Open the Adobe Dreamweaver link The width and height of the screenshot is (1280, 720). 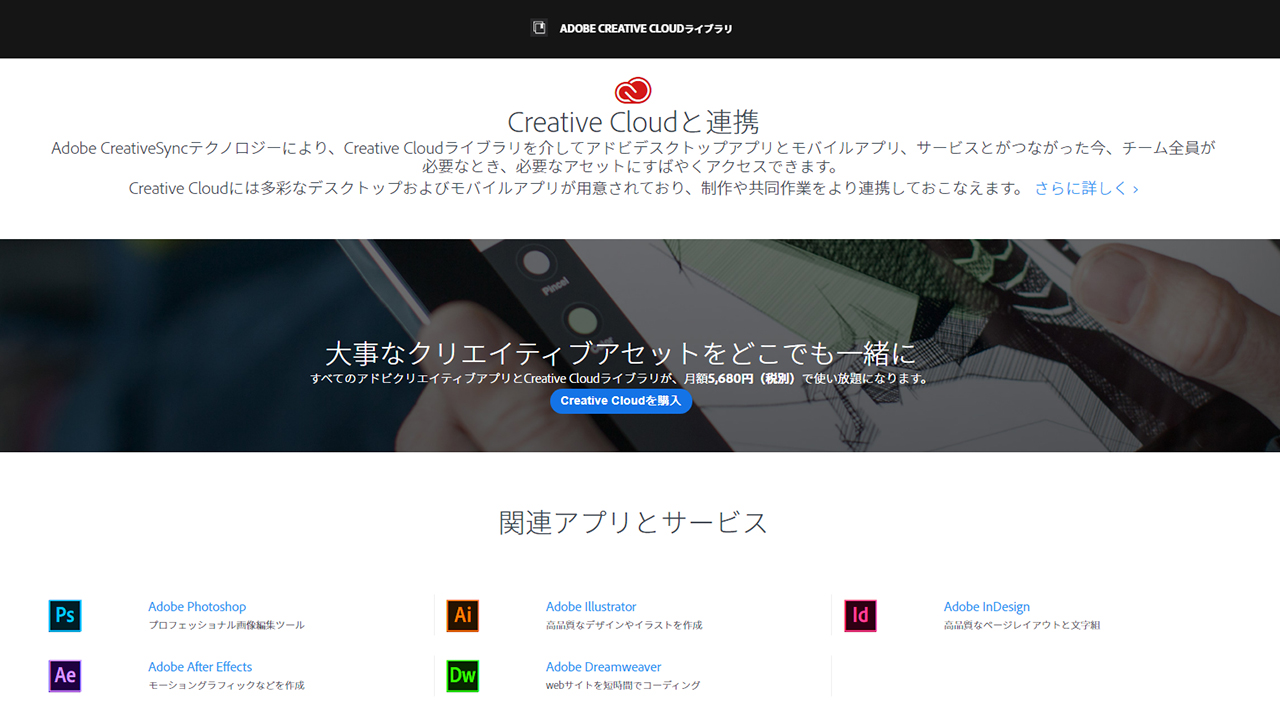tap(604, 667)
